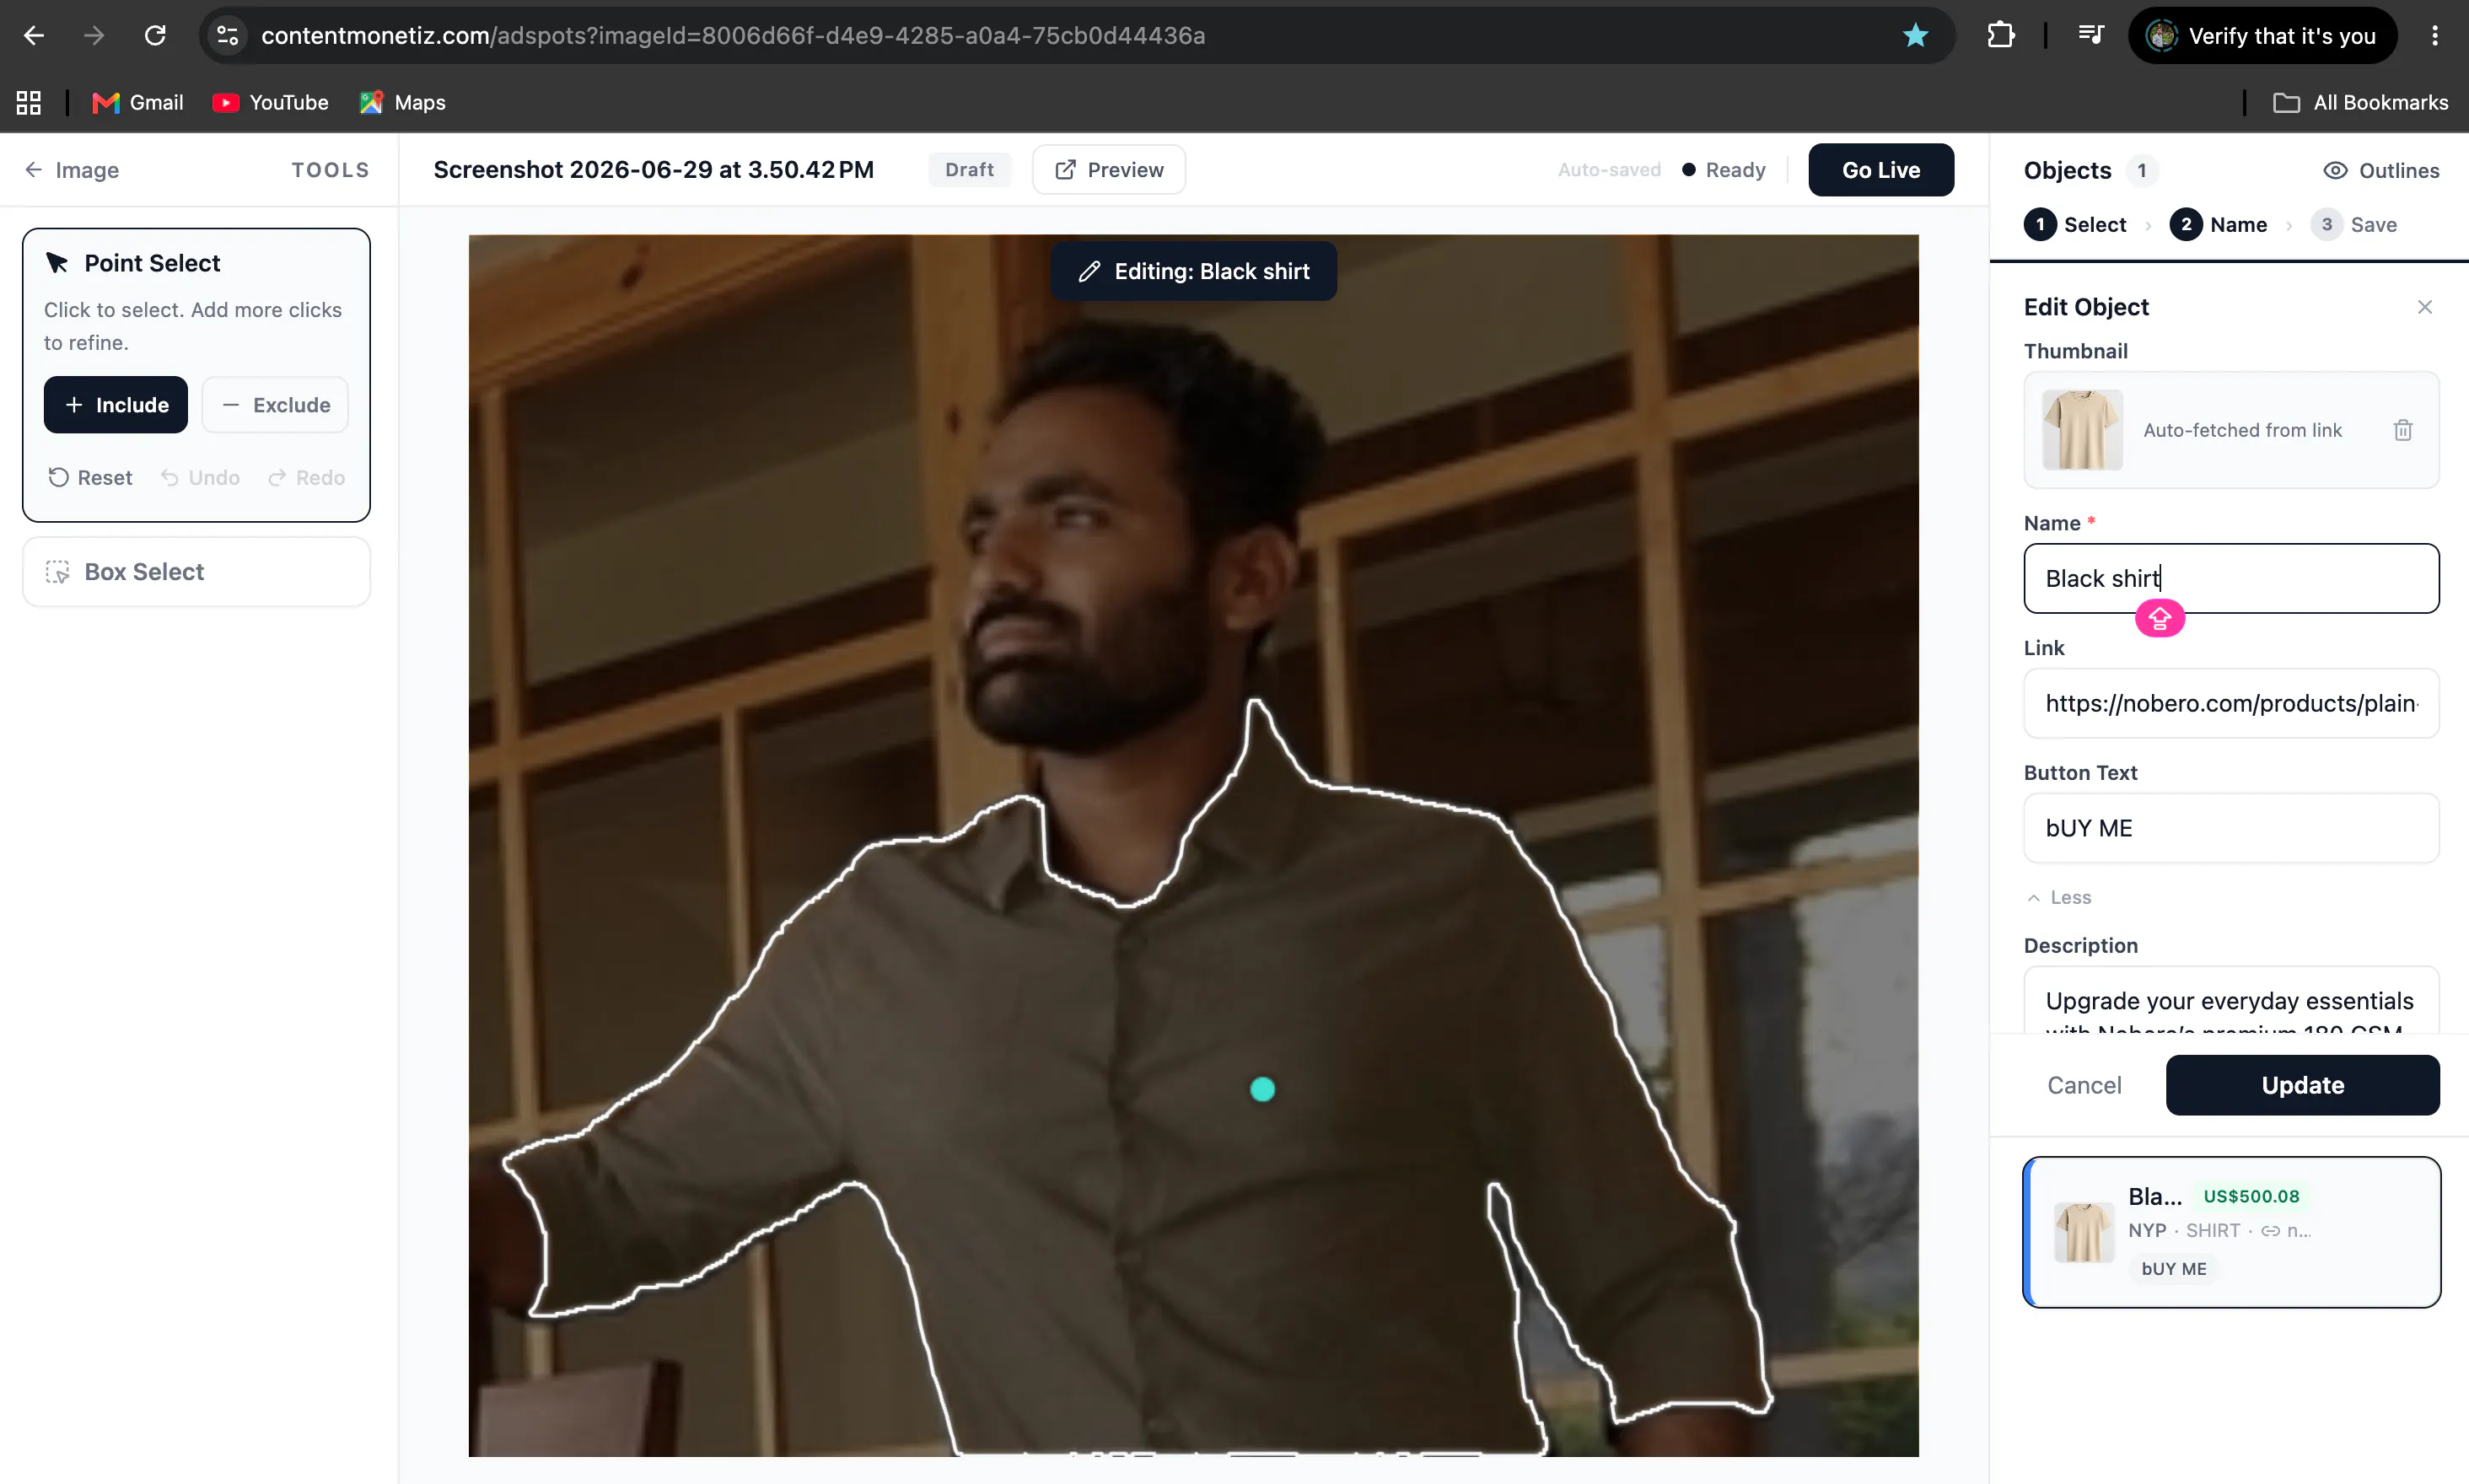
Task: Click the Link URL field
Action: (2231, 703)
